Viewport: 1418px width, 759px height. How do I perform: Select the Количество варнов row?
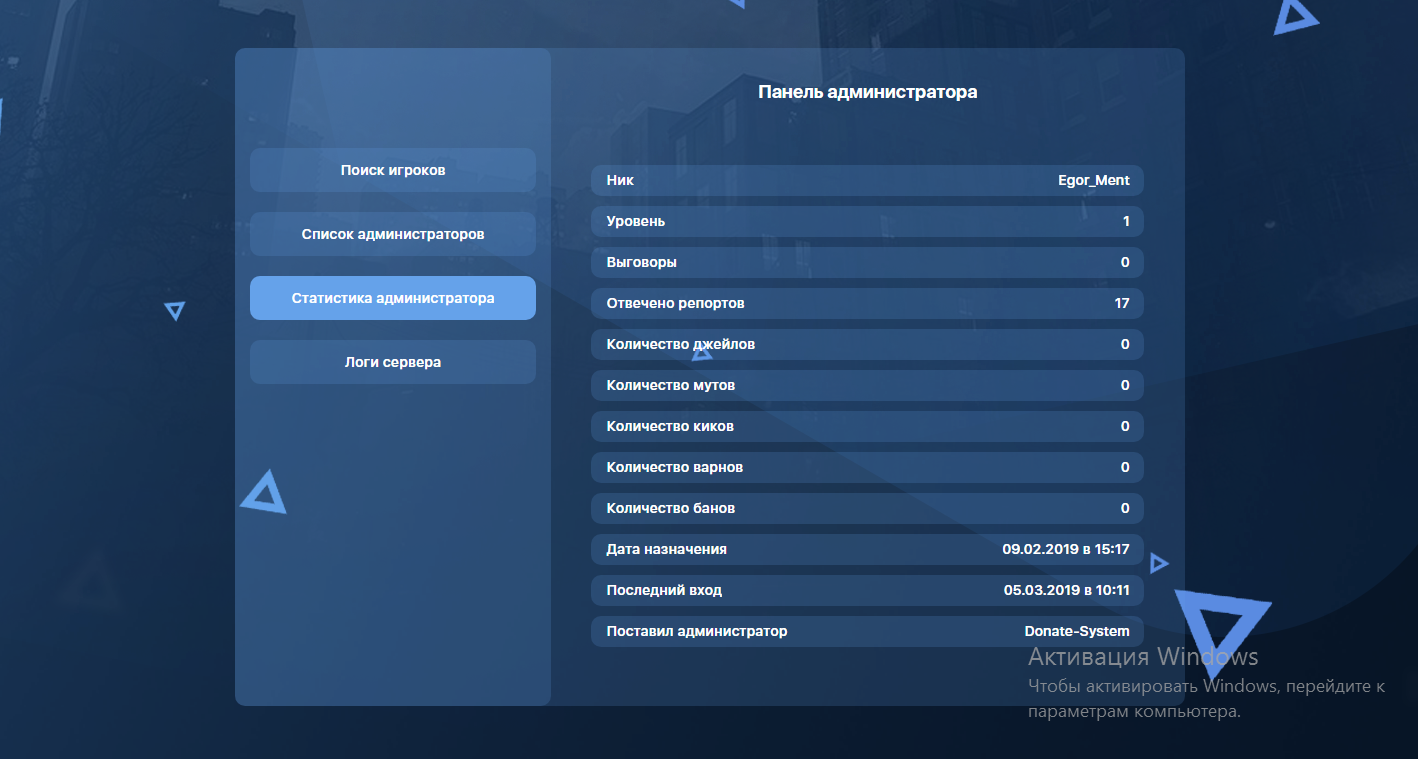(x=867, y=467)
